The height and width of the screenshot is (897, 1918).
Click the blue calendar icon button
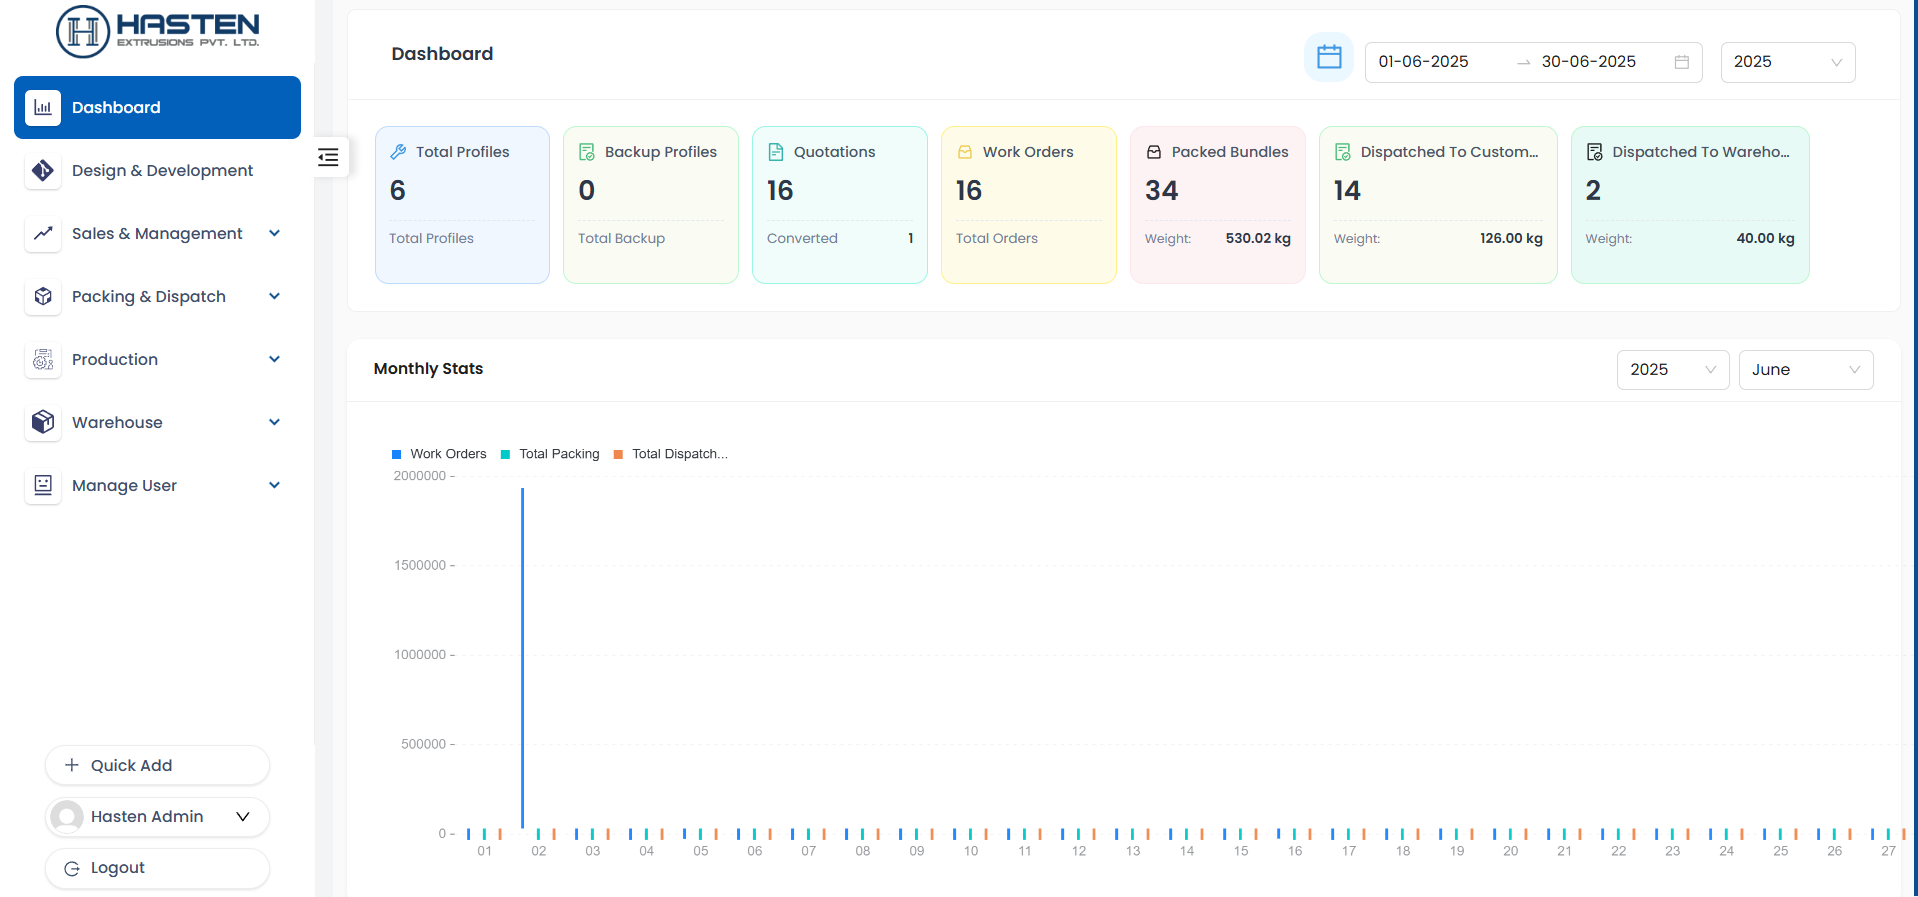[x=1328, y=58]
